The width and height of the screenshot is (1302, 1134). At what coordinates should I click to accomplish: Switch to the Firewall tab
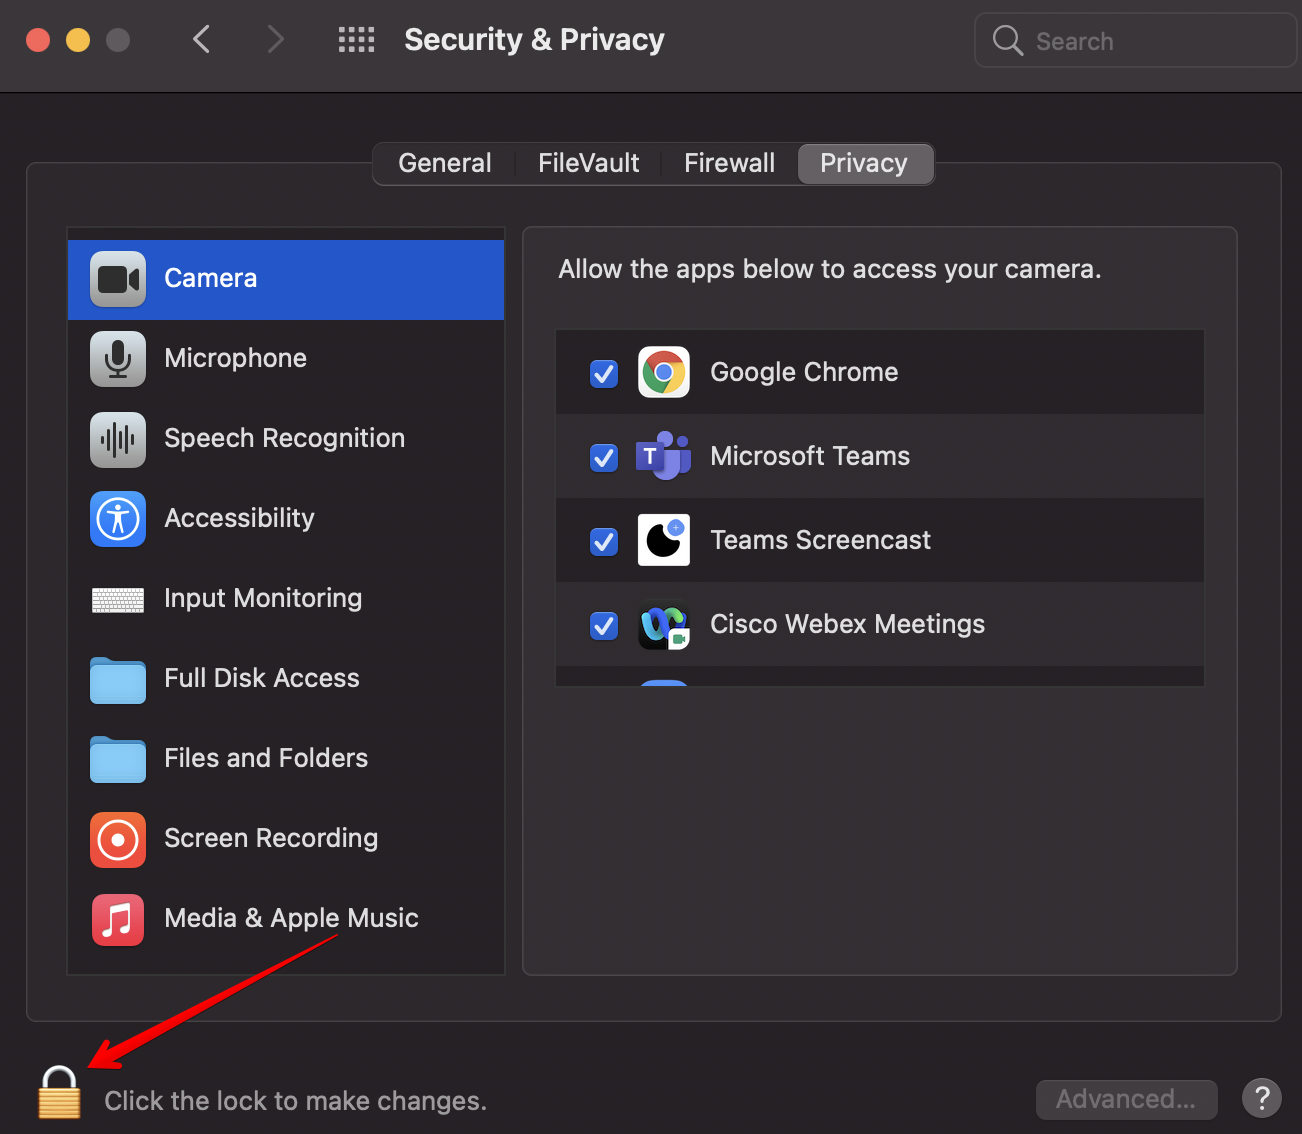pos(729,164)
